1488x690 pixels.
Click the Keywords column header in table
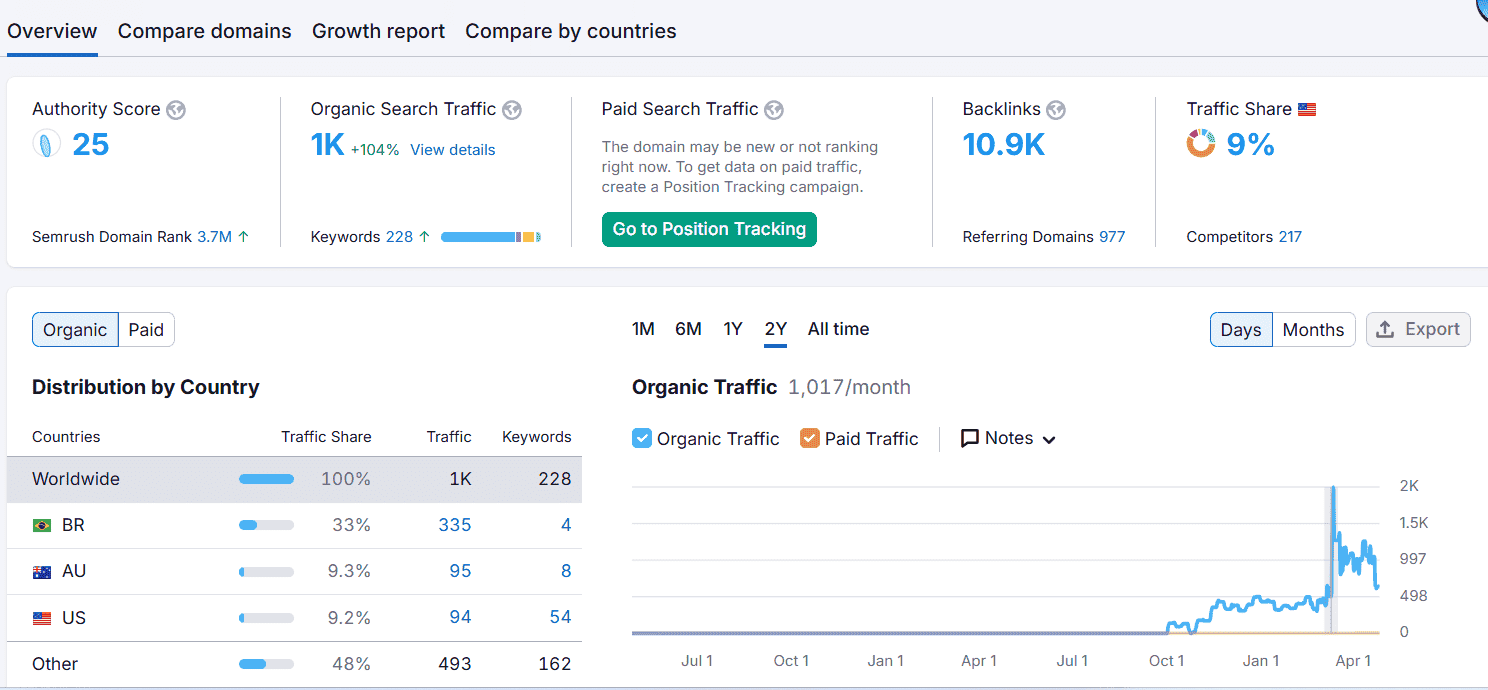coord(537,437)
